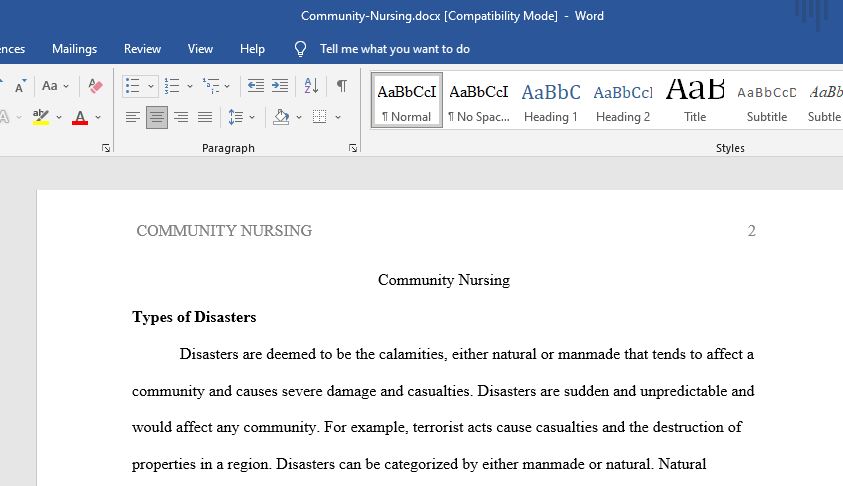The height and width of the screenshot is (486, 843).
Task: Apply the Normal style
Action: point(407,101)
